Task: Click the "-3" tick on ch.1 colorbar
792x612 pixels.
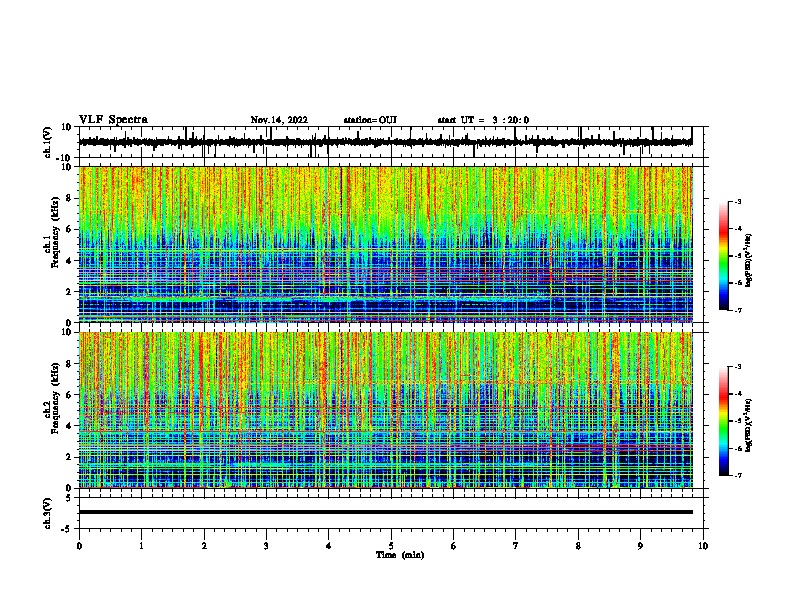Action: [x=737, y=201]
